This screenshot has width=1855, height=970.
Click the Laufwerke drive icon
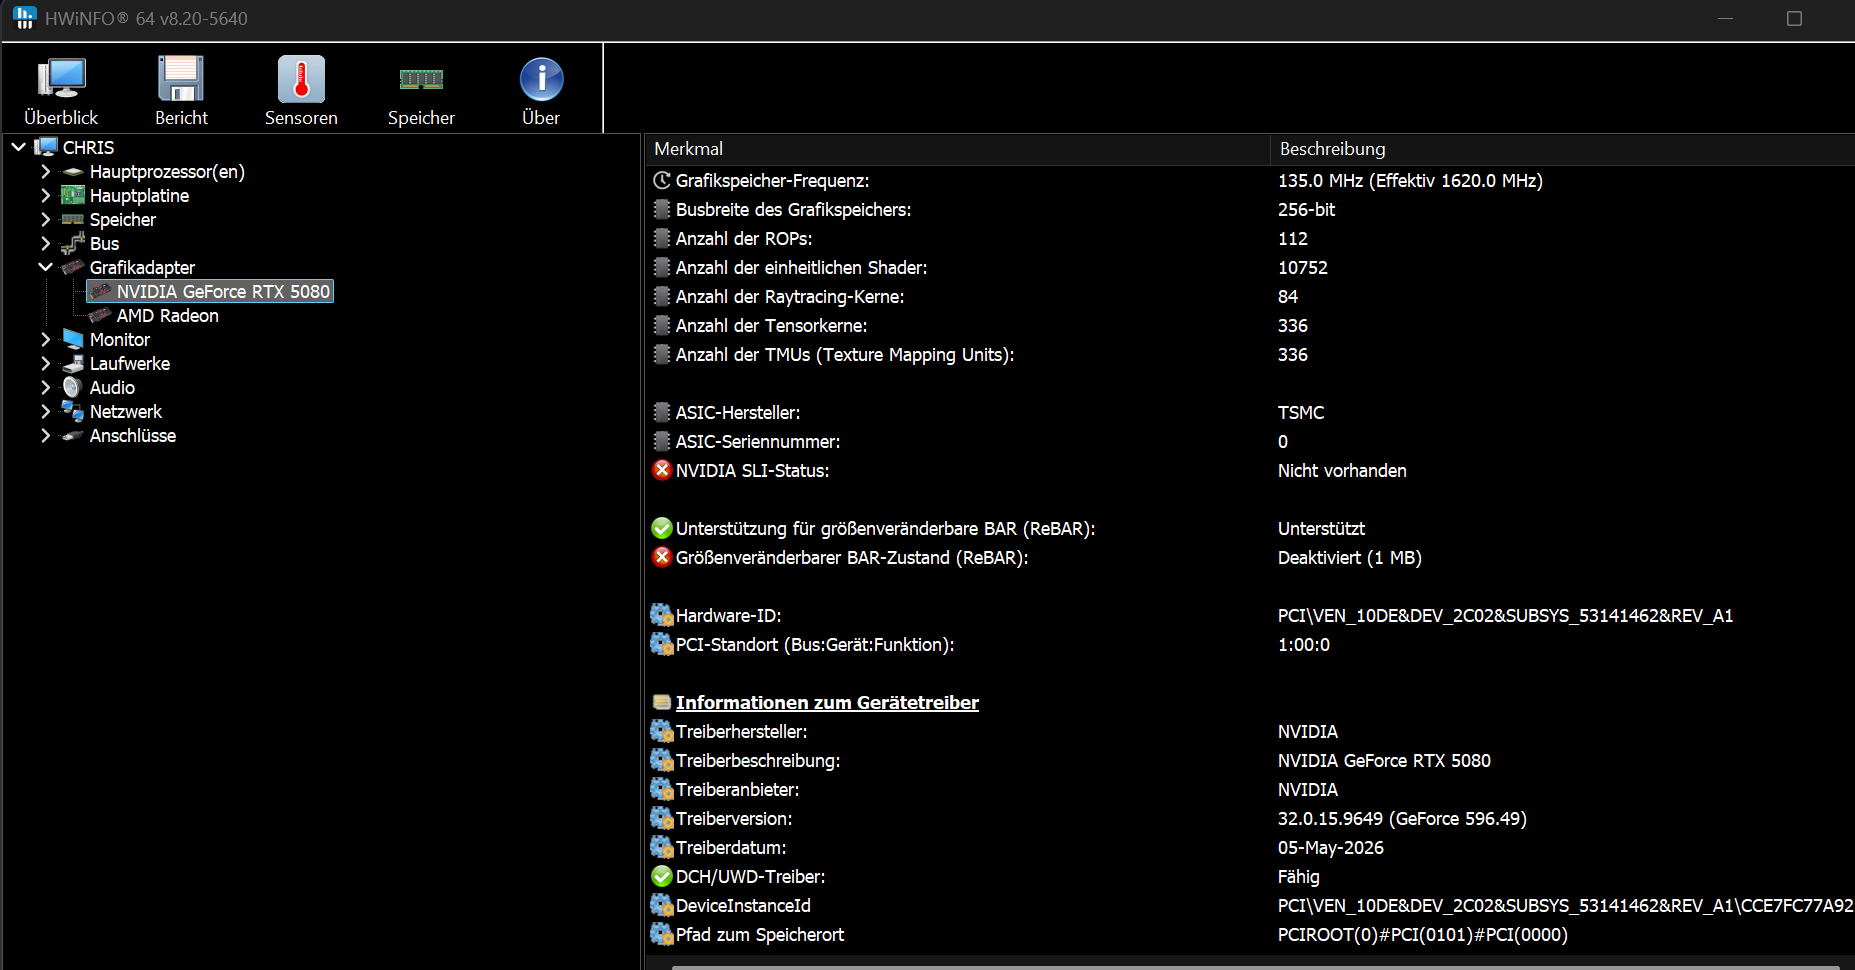click(x=73, y=363)
